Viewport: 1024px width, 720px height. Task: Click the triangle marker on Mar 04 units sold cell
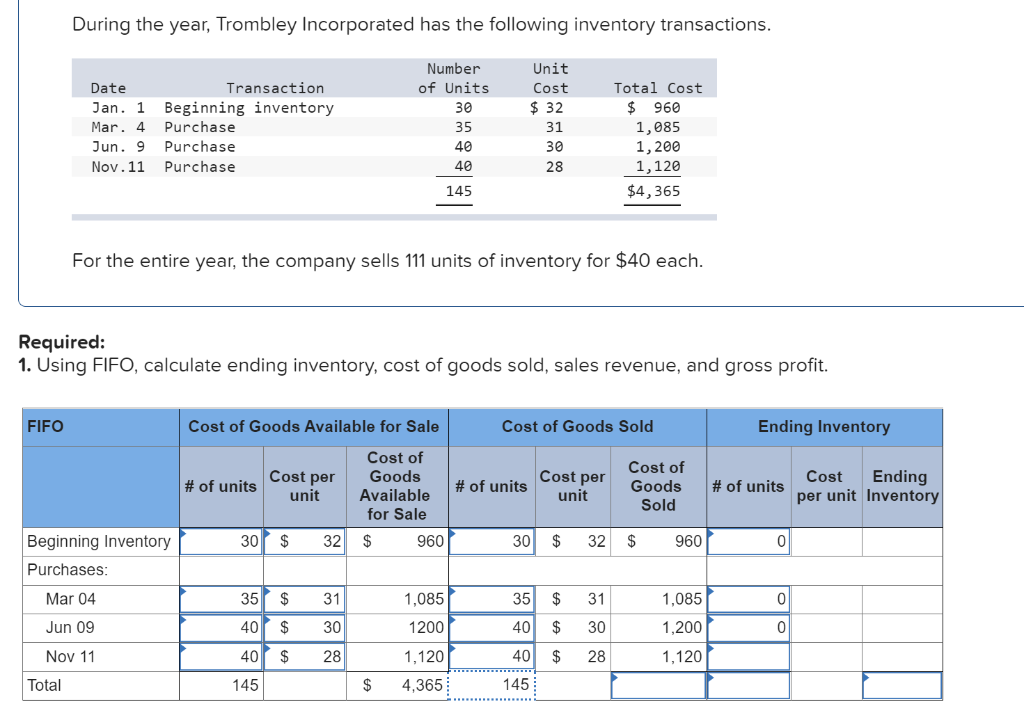pos(454,592)
